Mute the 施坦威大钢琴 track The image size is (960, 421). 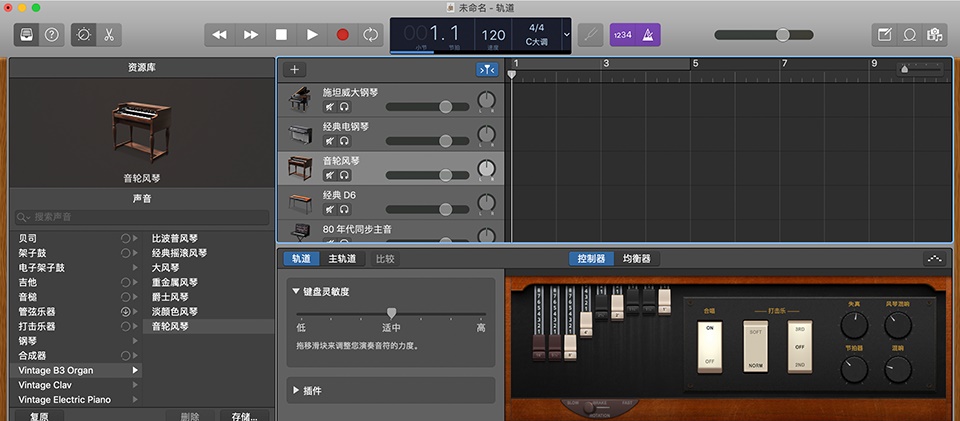pos(329,106)
